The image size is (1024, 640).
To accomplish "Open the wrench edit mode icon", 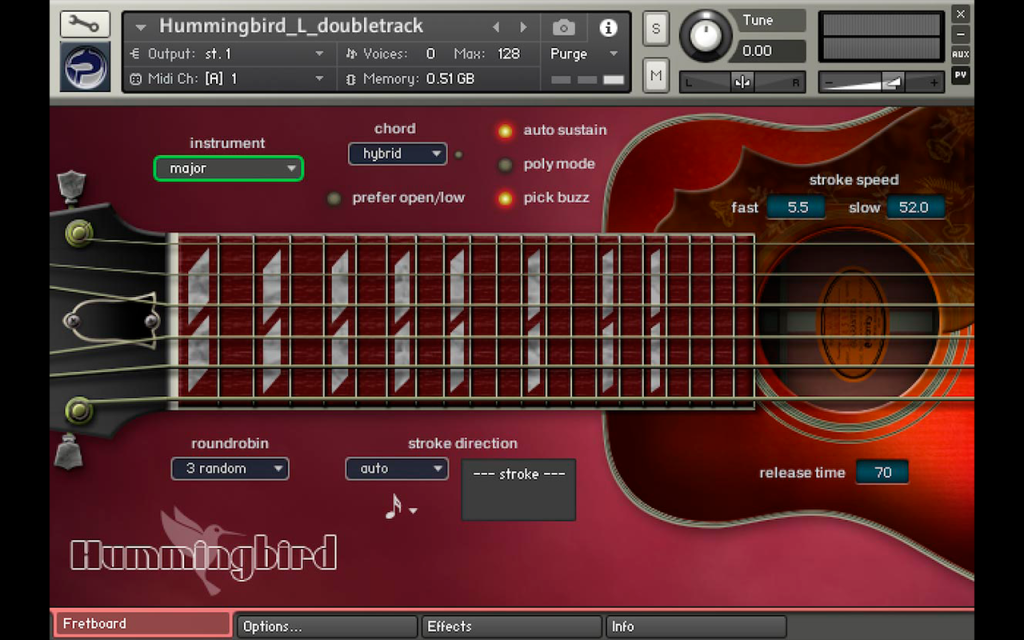I will point(85,24).
